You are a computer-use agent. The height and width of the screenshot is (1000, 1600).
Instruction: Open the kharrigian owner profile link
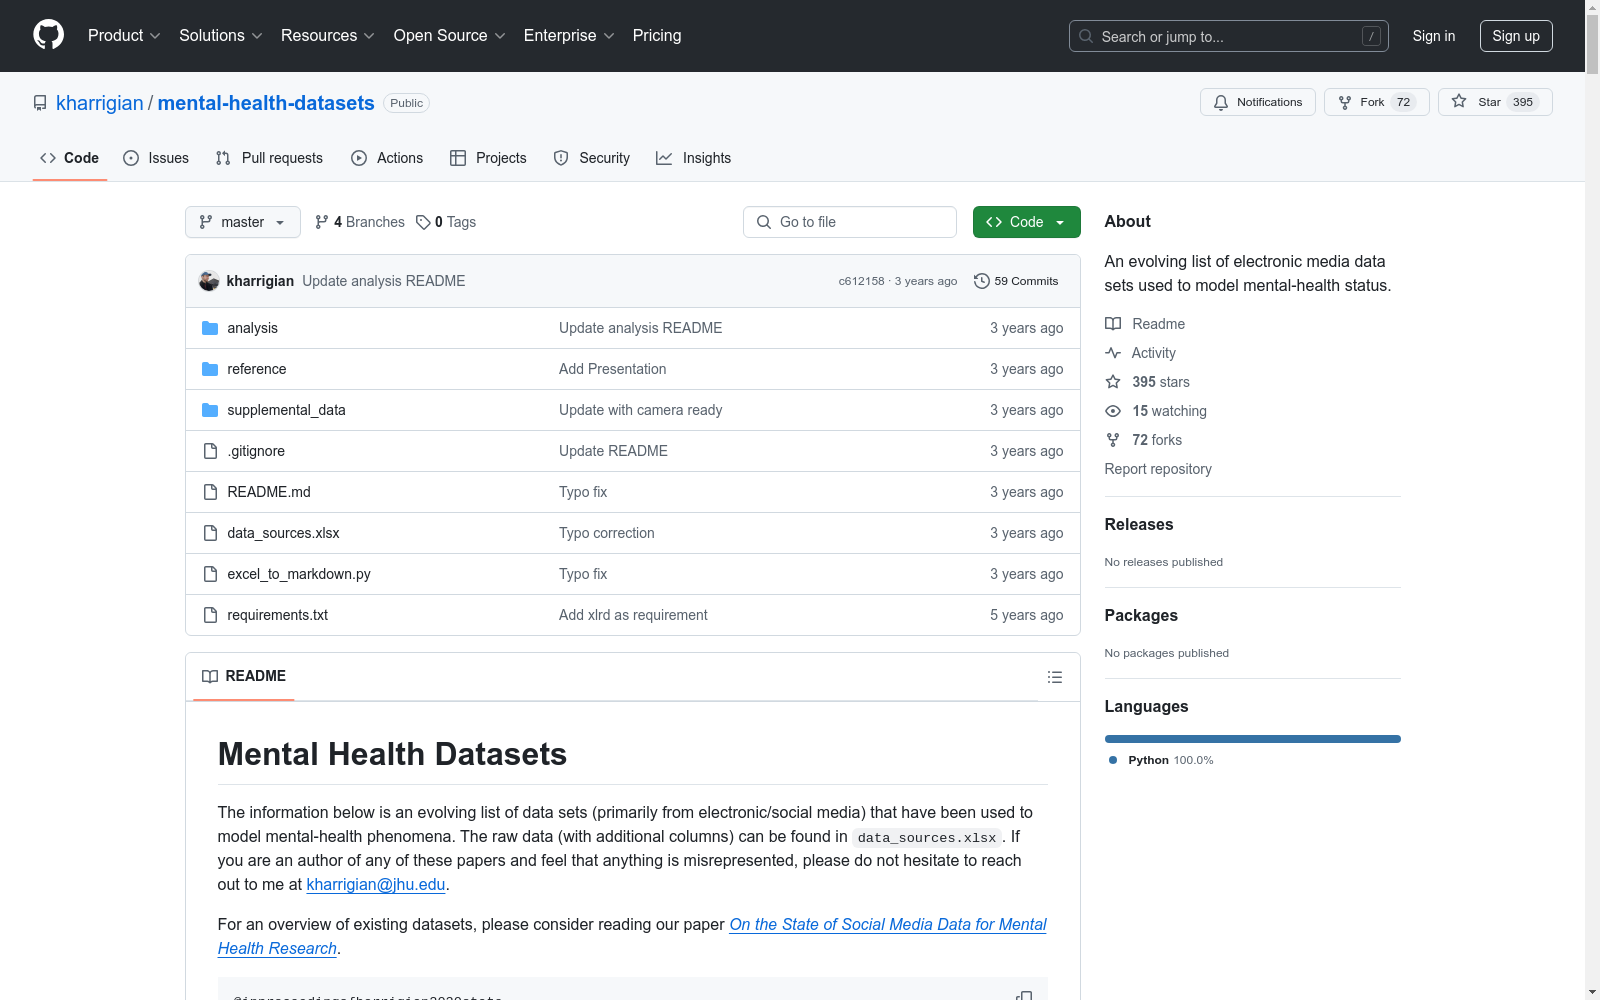pyautogui.click(x=100, y=103)
